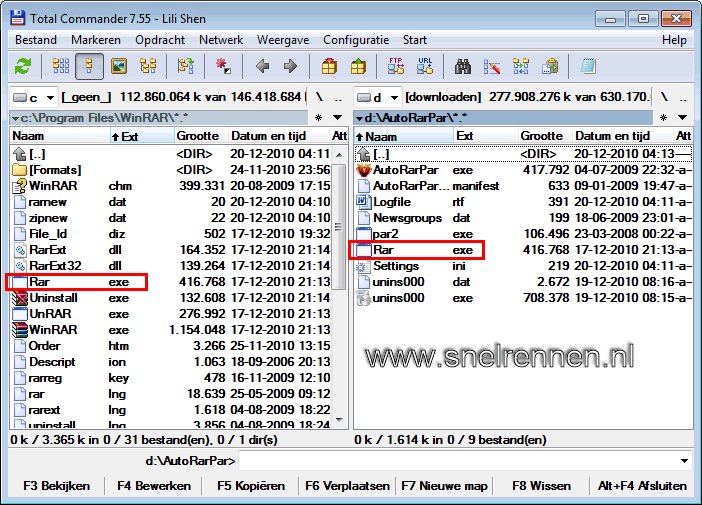Viewport: 702px width, 505px height.
Task: Click the F6 Verplaatsen button
Action: [347, 486]
